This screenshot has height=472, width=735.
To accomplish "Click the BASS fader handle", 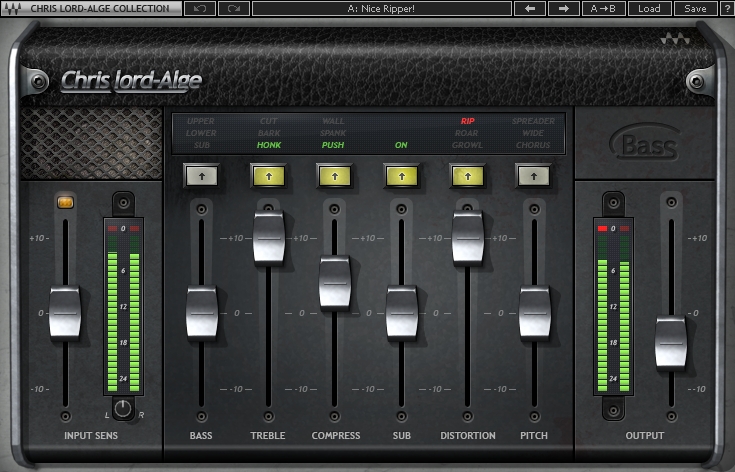I will pos(202,312).
